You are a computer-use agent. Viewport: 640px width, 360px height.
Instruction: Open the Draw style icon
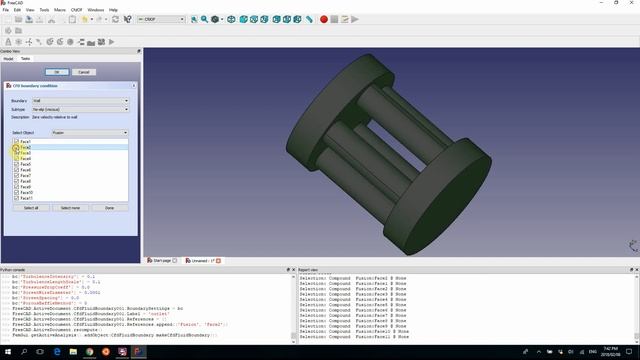click(x=215, y=19)
